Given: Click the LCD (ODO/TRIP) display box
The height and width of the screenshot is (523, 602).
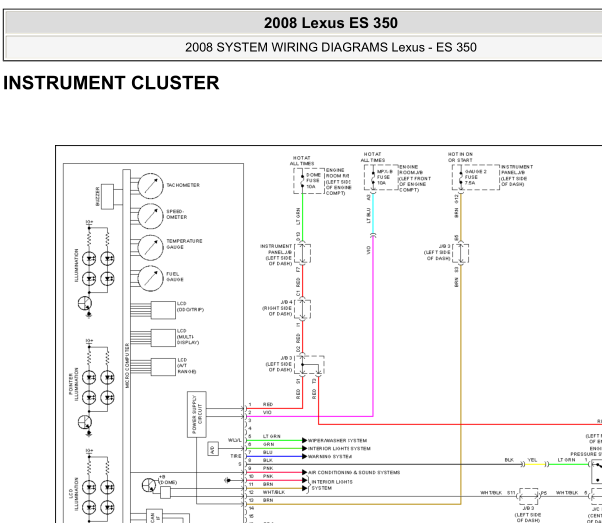Looking at the screenshot, I should click(x=163, y=310).
